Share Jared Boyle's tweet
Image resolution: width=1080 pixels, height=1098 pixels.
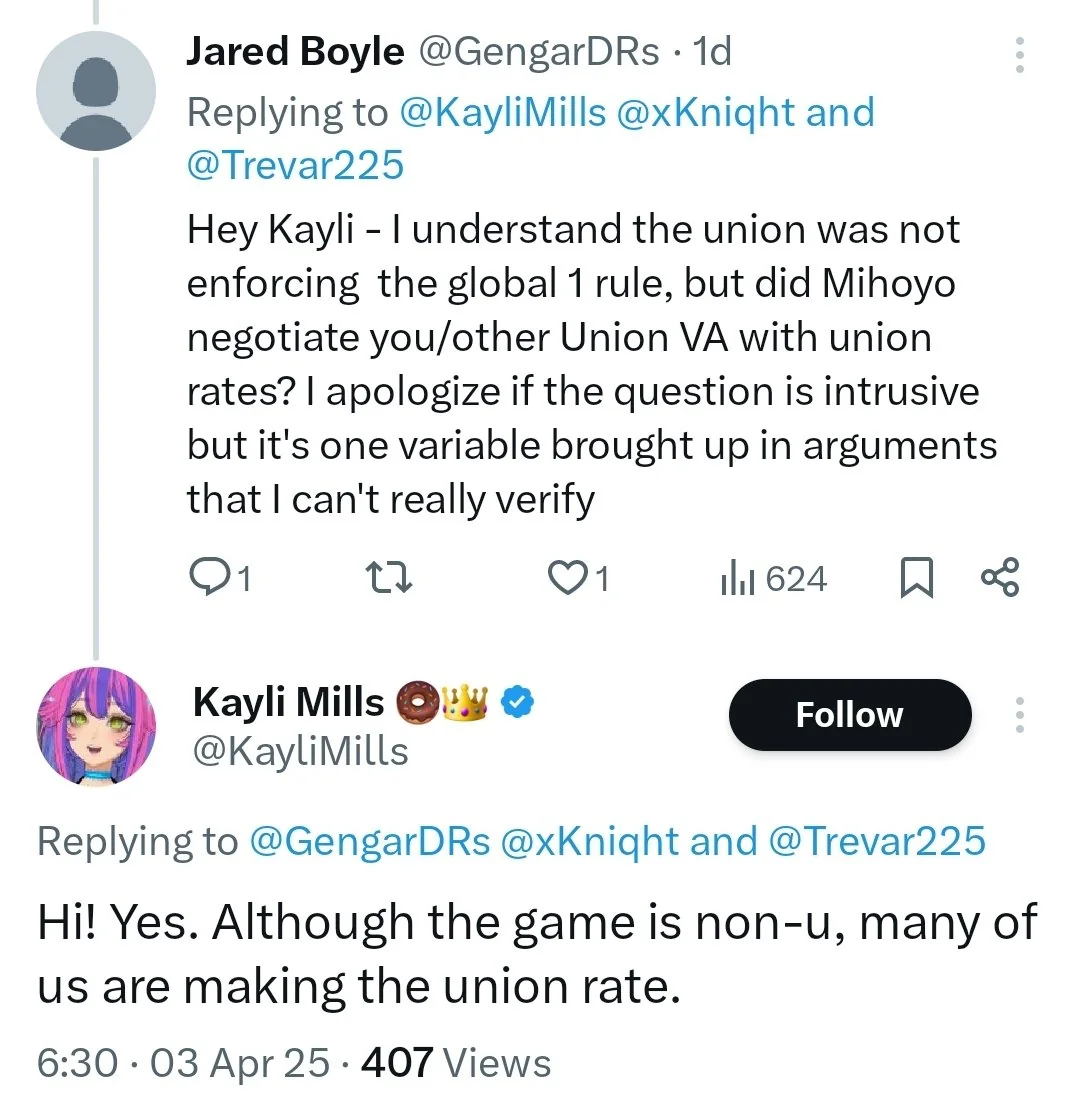pyautogui.click(x=1000, y=577)
